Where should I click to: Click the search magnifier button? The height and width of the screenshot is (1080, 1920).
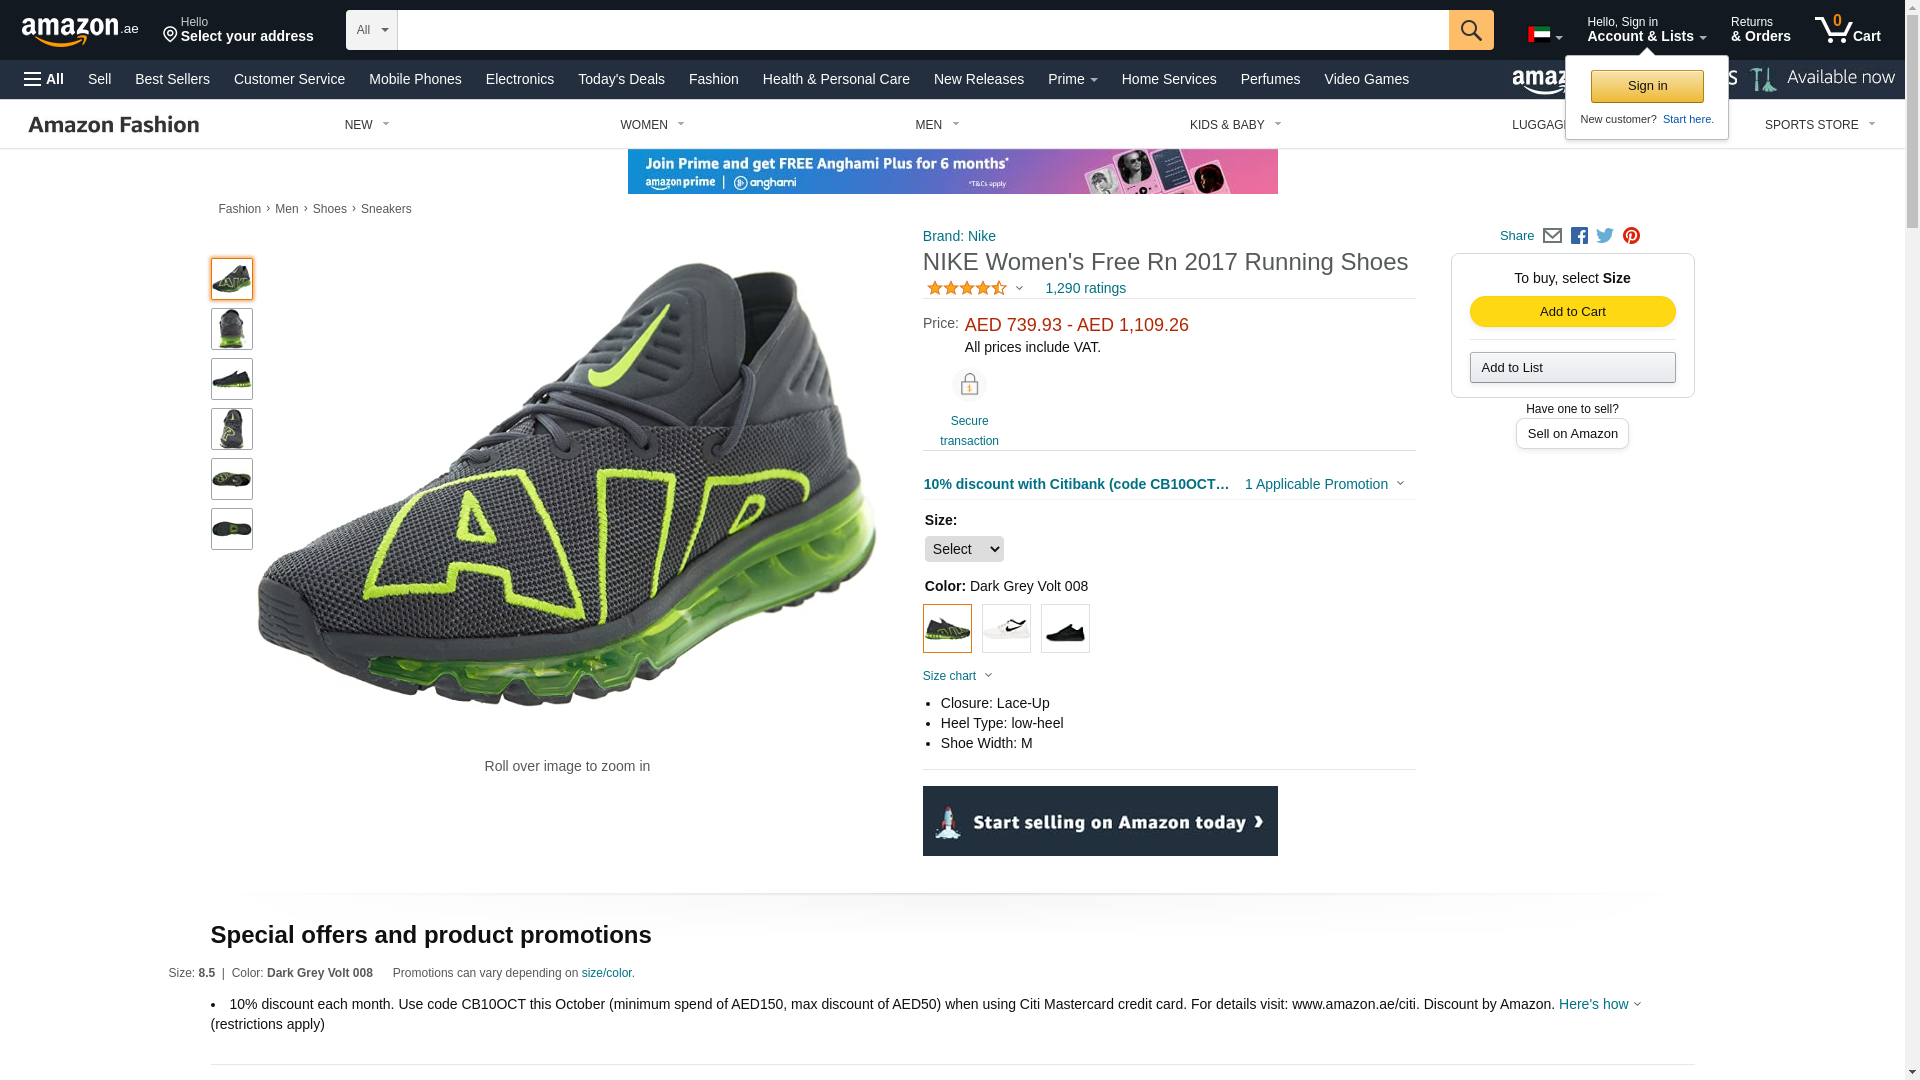(x=1471, y=30)
